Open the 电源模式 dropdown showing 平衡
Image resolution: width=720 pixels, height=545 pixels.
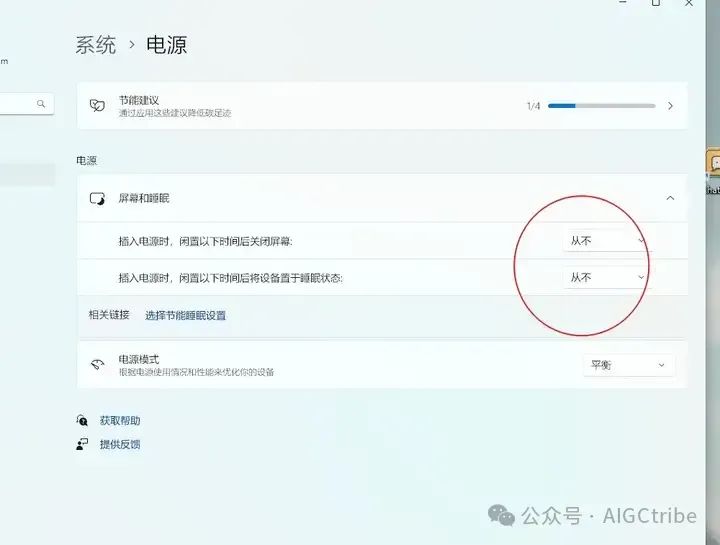[x=629, y=365]
